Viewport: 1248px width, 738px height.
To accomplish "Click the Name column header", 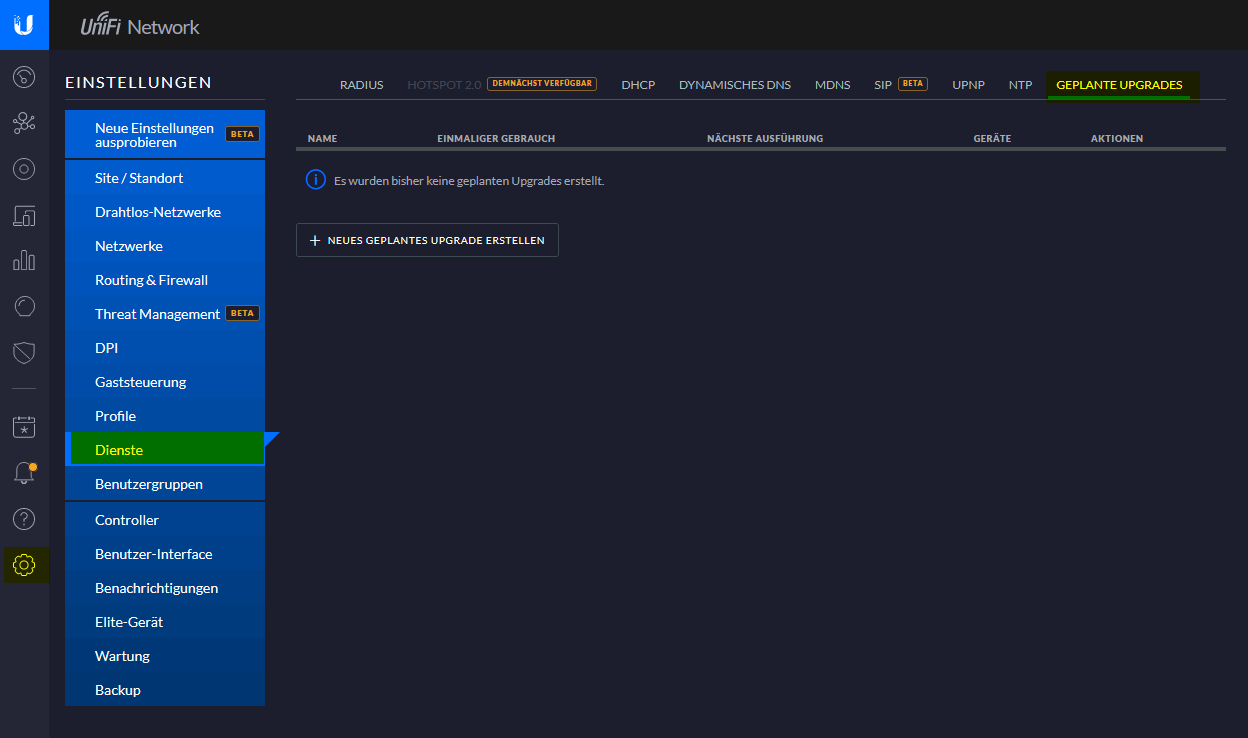I will point(322,138).
